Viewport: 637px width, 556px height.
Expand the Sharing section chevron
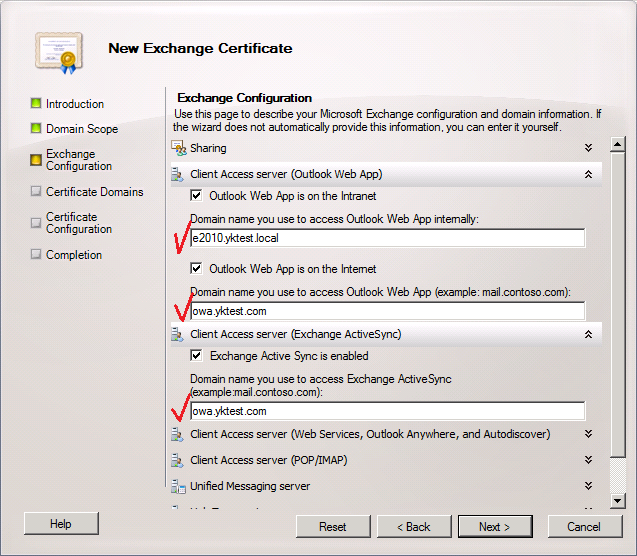(x=589, y=148)
